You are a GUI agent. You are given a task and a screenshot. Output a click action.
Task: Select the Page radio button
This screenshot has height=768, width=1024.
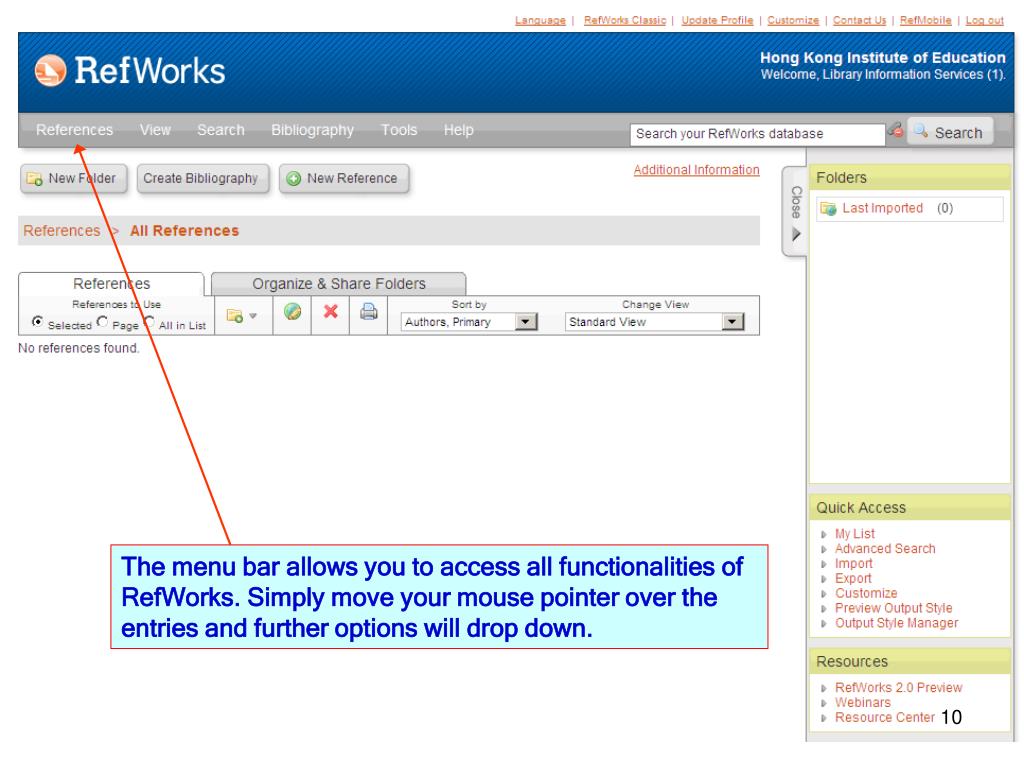pos(102,321)
